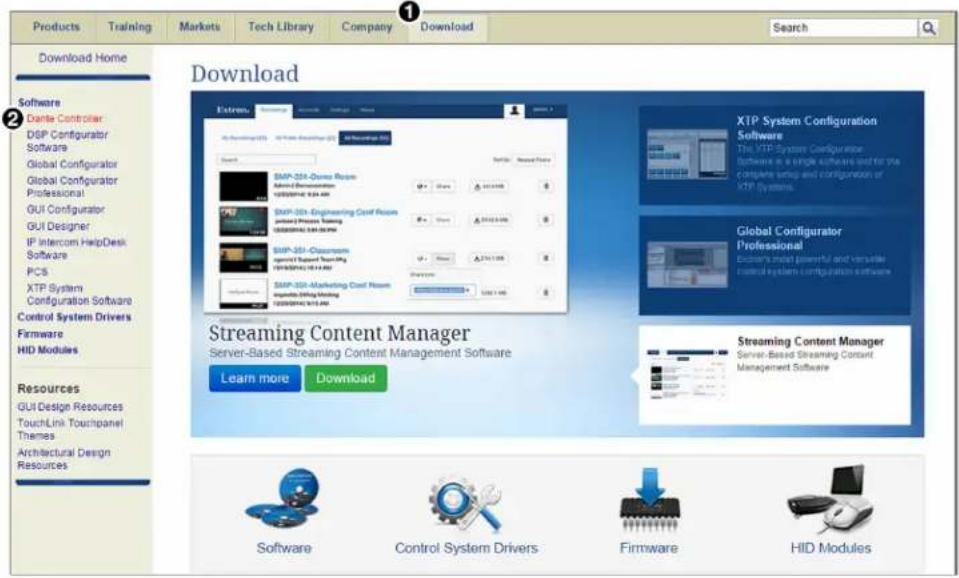Open Global Configurator Professional sidebar link

pos(72,187)
